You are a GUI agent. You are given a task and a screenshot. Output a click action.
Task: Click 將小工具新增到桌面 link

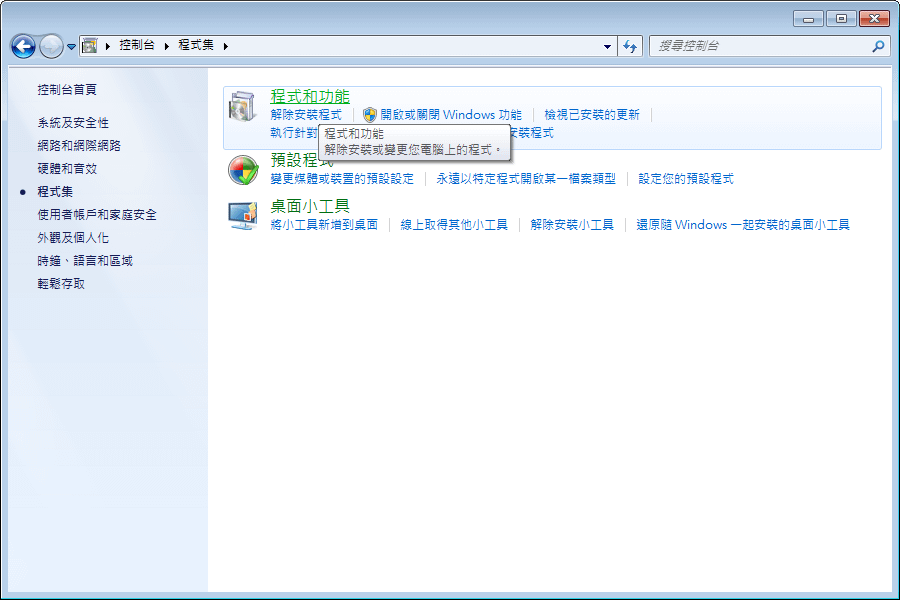pos(324,224)
